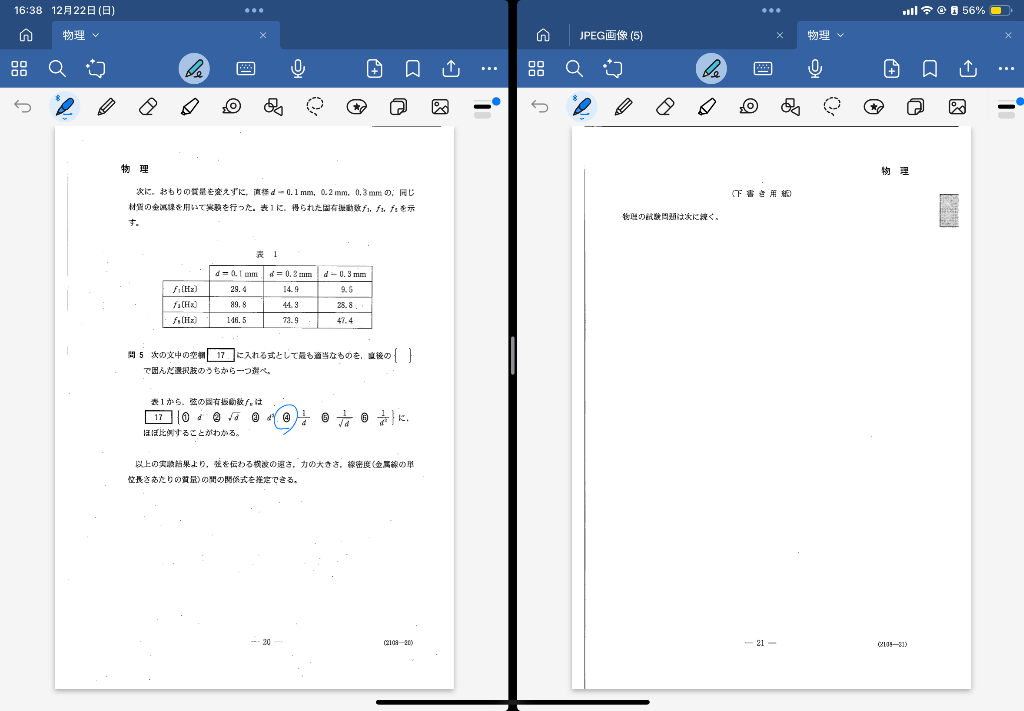Expand the 物理 tab dropdown in left pane
Image resolution: width=1024 pixels, height=711 pixels.
[x=96, y=35]
